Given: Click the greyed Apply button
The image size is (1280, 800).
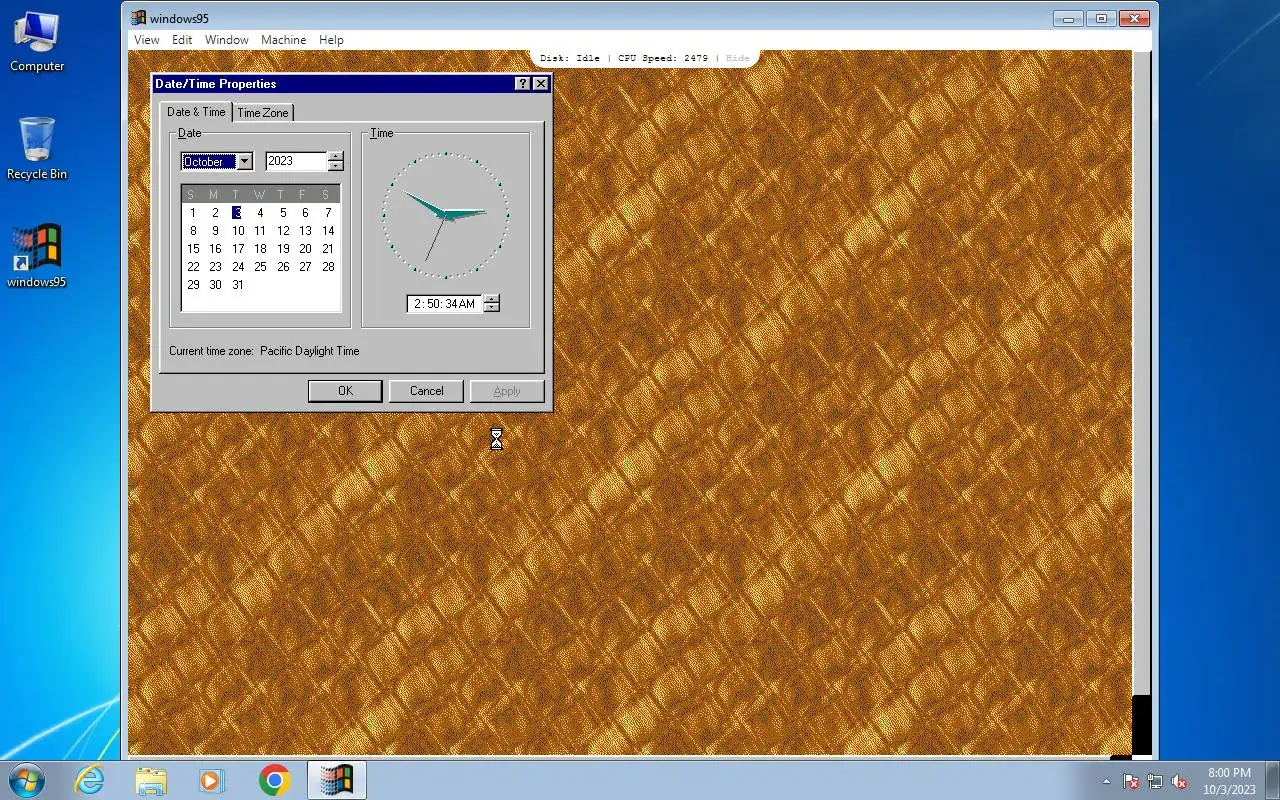Looking at the screenshot, I should pos(507,391).
